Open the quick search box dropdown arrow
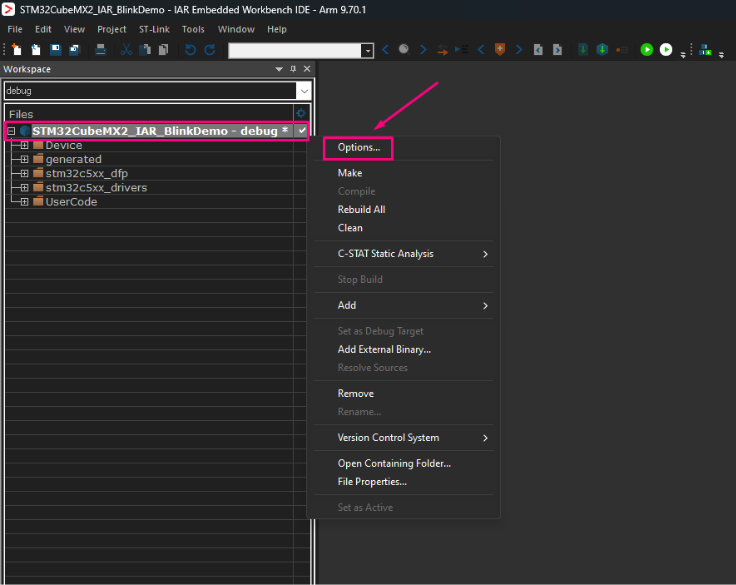The image size is (736, 585). click(x=368, y=50)
